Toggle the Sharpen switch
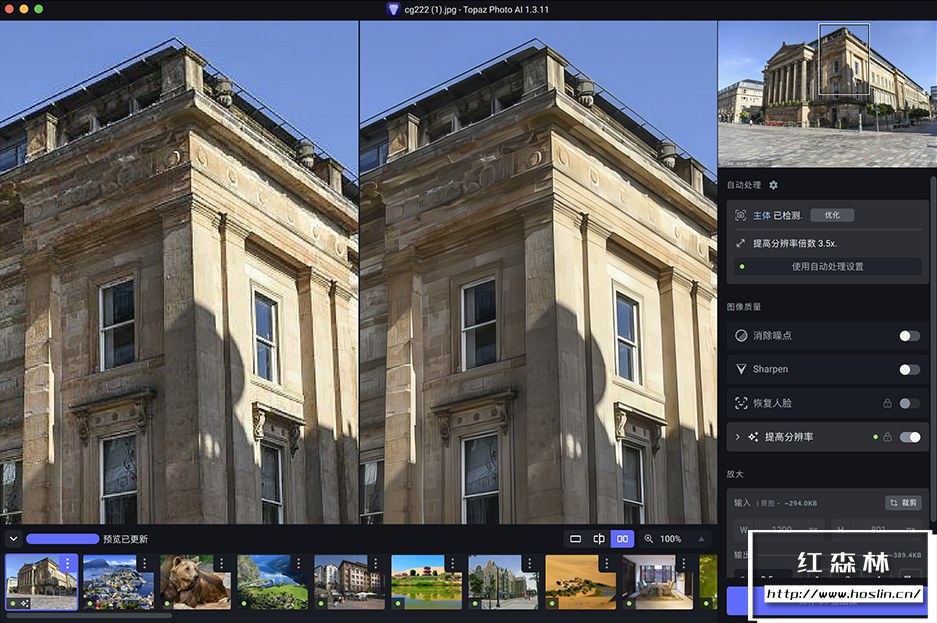Screen dimensions: 937x623 pyautogui.click(x=910, y=370)
